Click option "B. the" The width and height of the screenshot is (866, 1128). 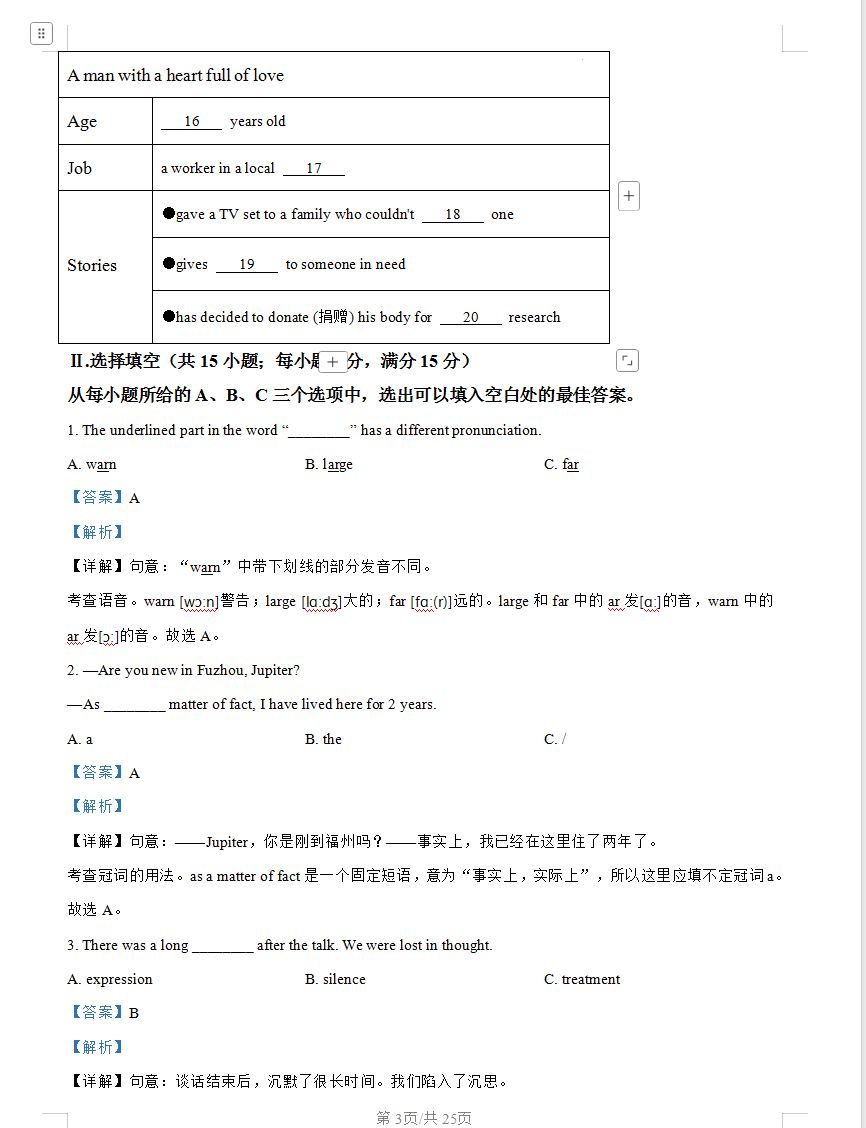(x=324, y=740)
